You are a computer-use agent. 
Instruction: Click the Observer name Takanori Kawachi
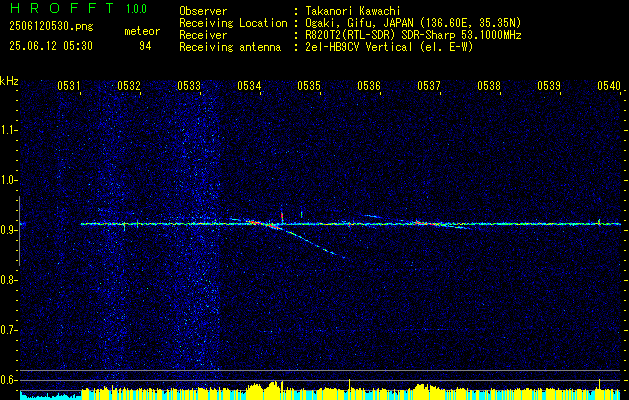click(353, 11)
